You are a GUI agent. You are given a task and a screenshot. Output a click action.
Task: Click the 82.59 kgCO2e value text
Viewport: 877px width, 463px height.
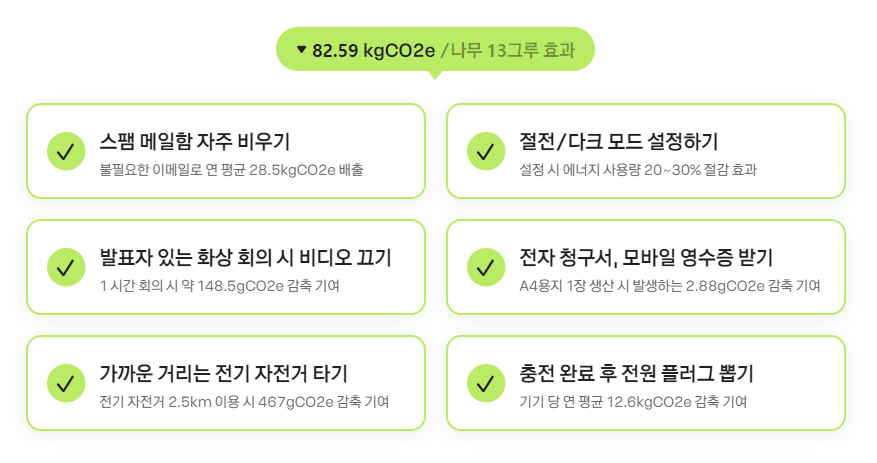click(373, 50)
